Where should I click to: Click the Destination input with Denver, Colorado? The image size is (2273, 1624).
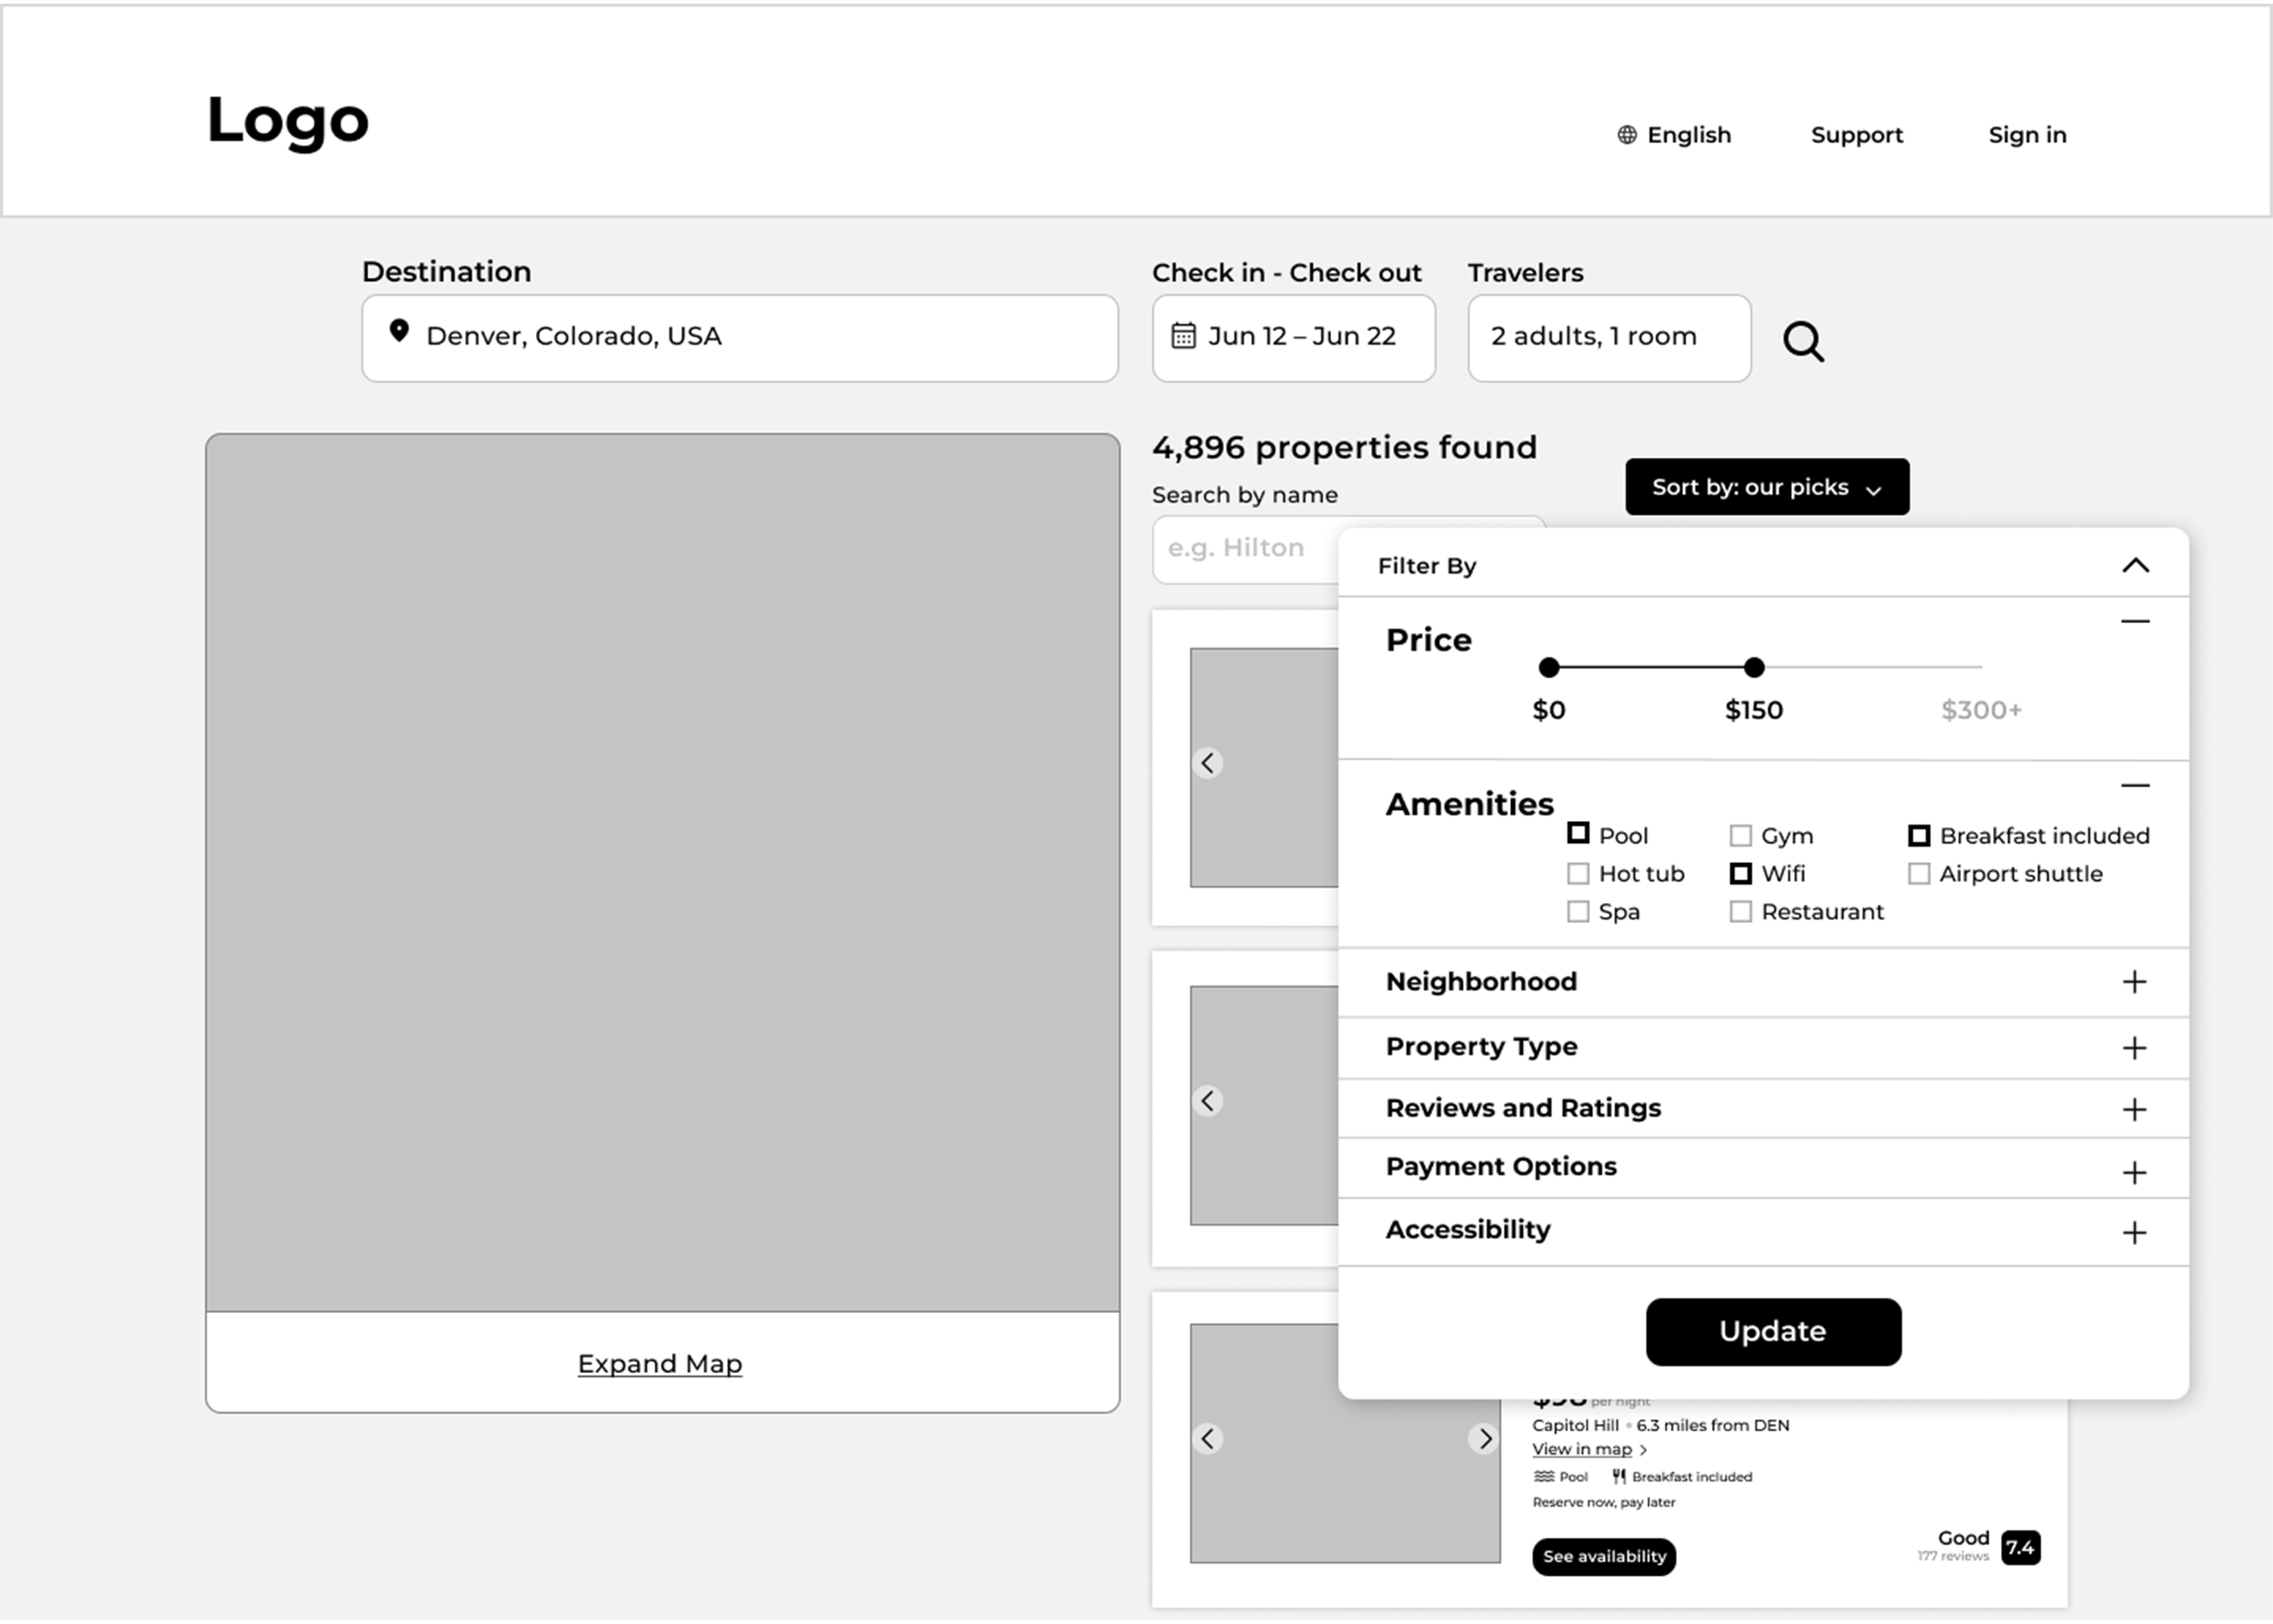(x=740, y=337)
